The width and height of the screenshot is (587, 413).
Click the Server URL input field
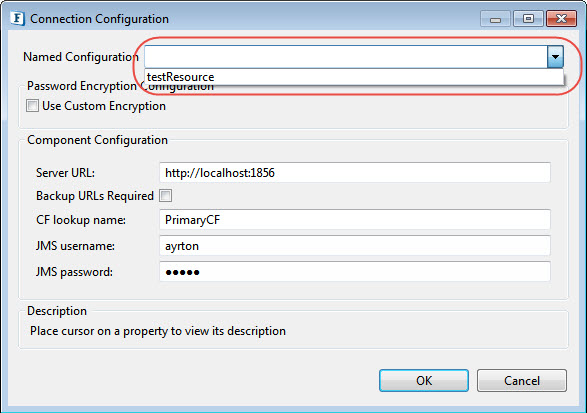[355, 173]
